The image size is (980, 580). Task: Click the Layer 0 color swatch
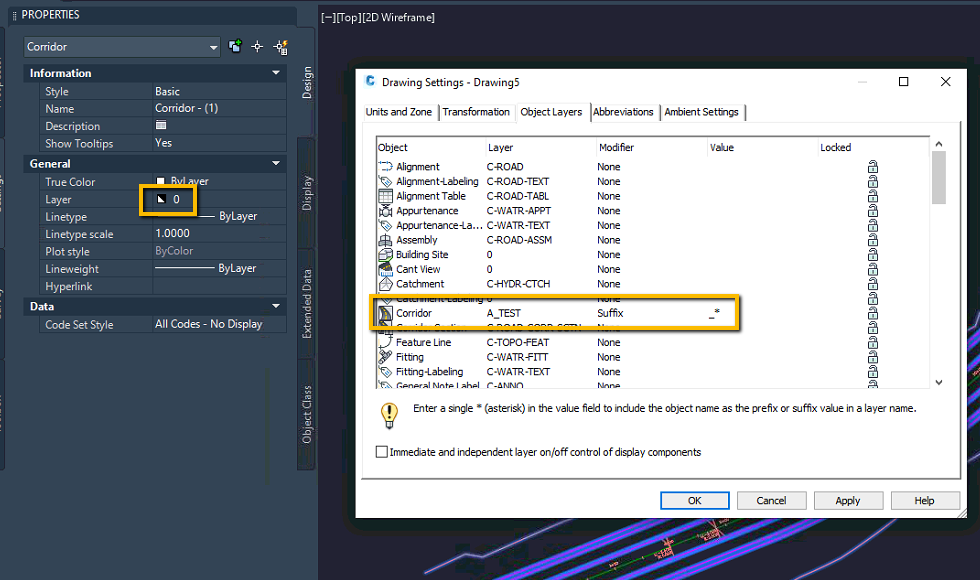[x=161, y=199]
